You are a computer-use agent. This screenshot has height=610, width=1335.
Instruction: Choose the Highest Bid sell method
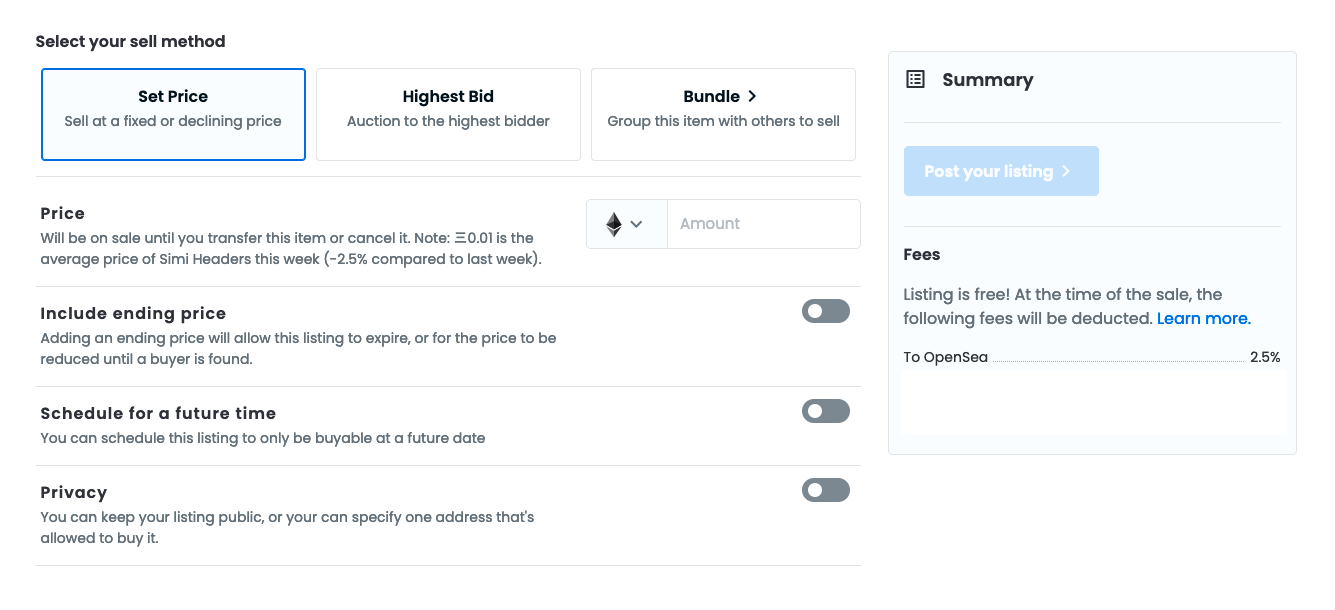tap(448, 114)
